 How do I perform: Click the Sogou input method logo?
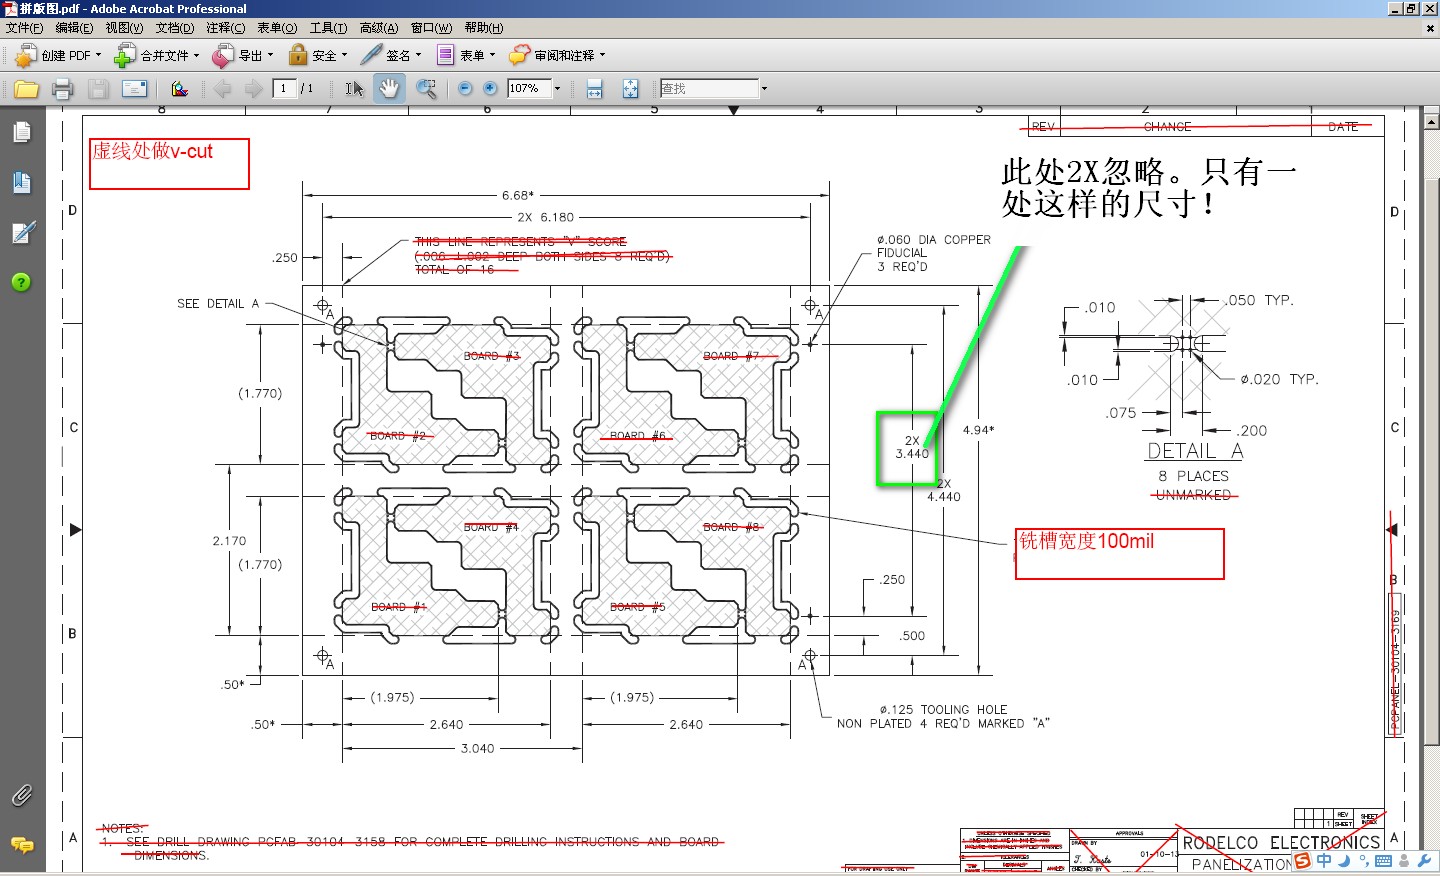coord(1302,861)
